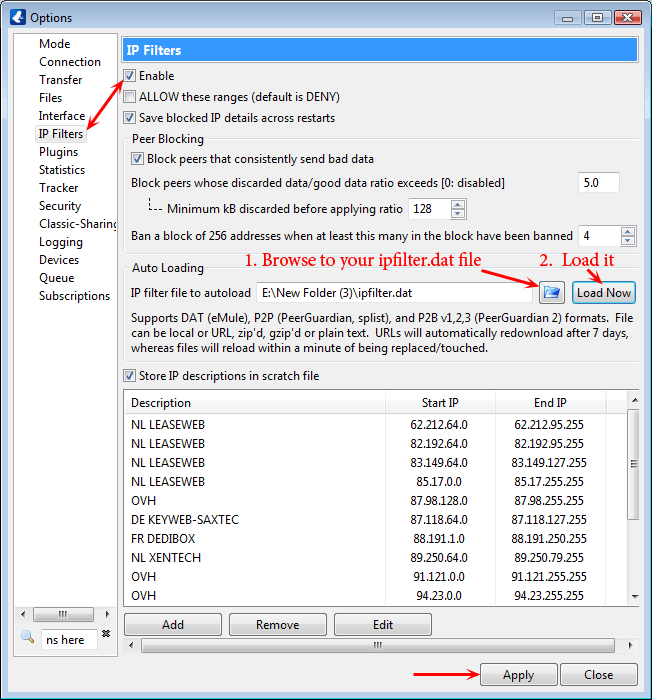
Task: Uncheck Store IP descriptions in scratch file
Action: (130, 376)
